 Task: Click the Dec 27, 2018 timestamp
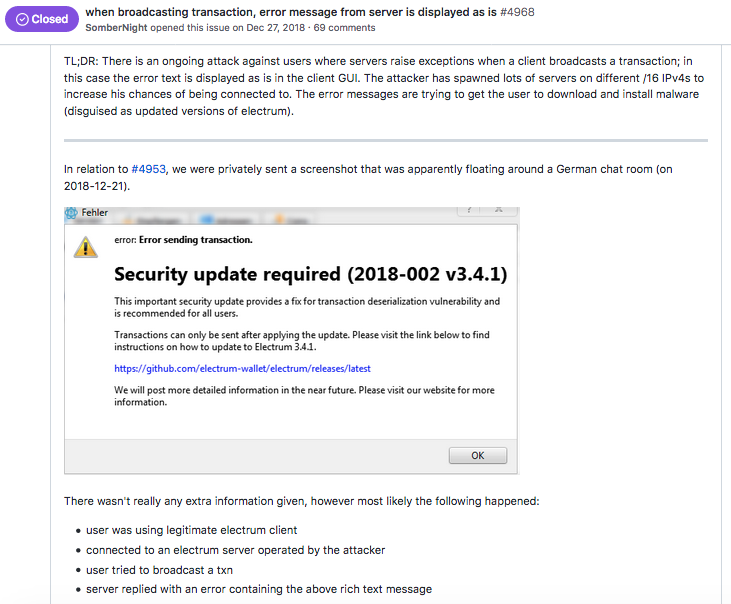tap(276, 27)
